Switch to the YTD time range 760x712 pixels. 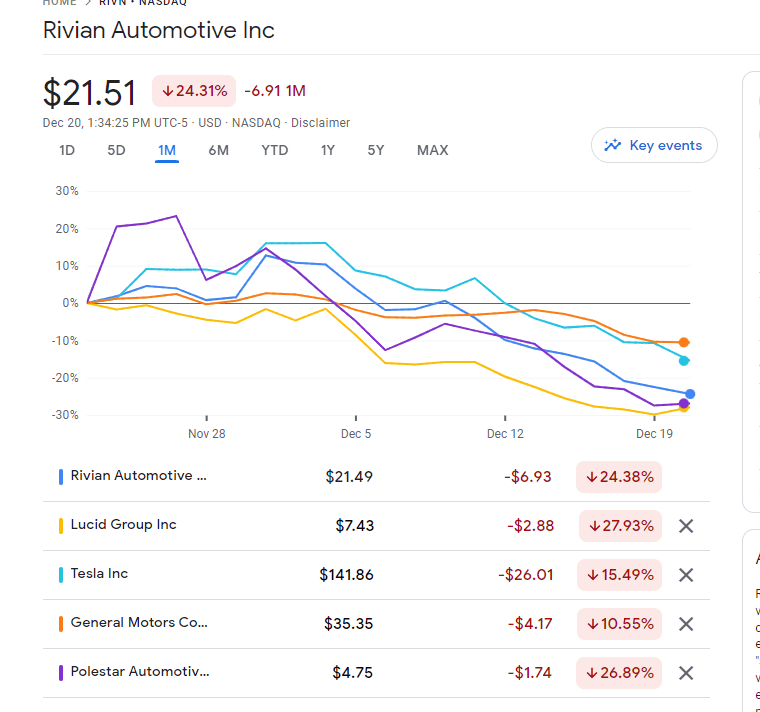pyautogui.click(x=275, y=150)
